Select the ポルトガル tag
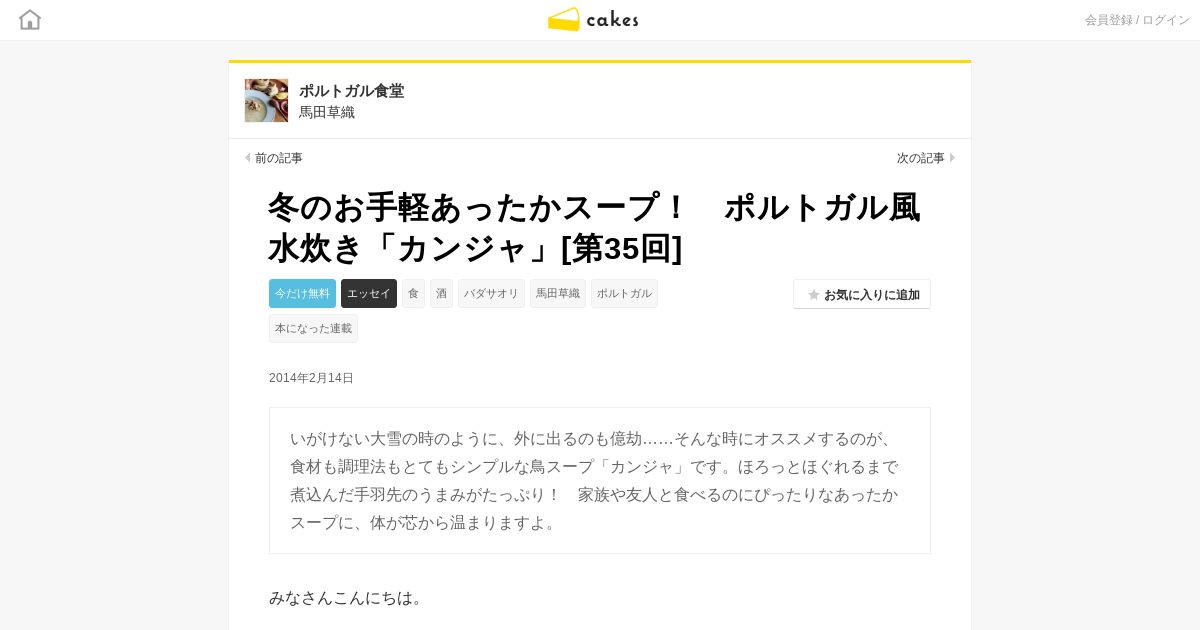This screenshot has width=1200, height=630. (624, 293)
